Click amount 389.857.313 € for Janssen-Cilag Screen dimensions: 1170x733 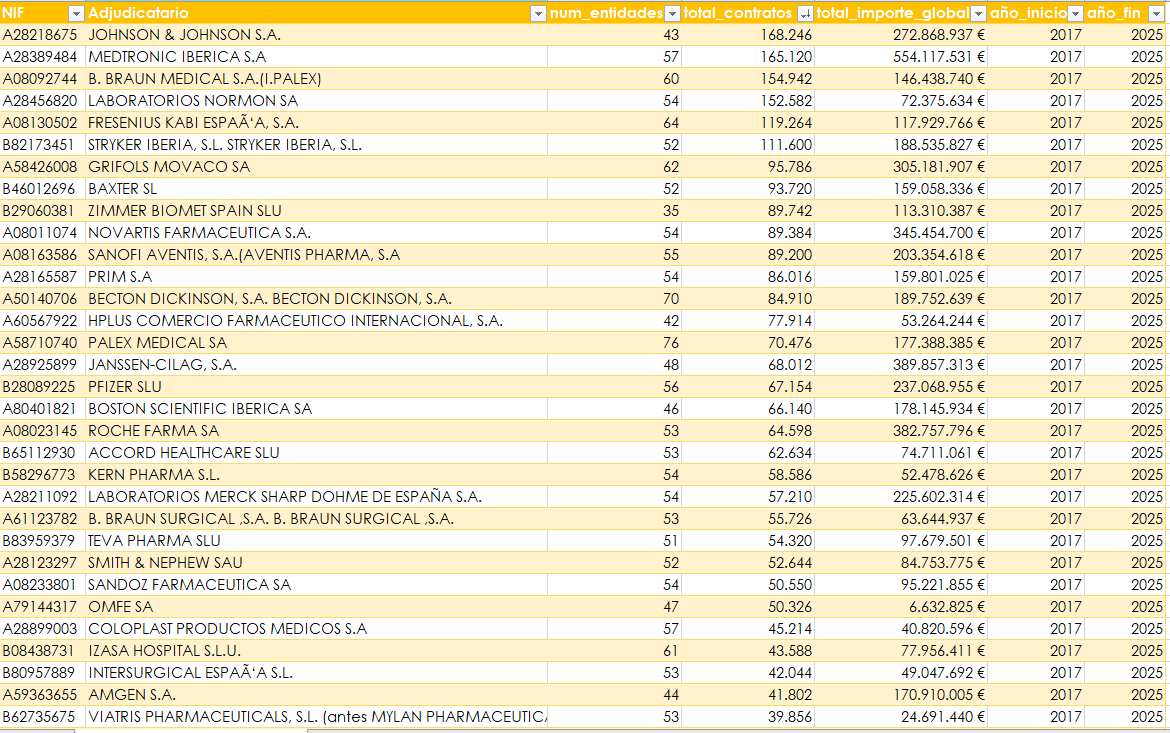pos(901,365)
